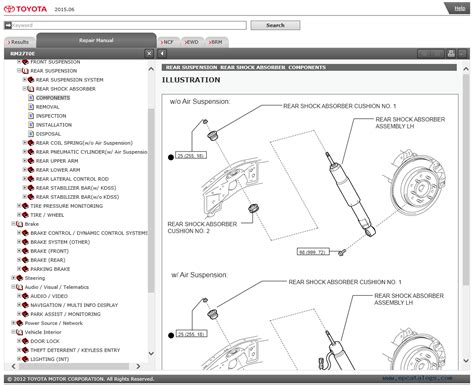Click the TIRE / WHEEL book icon
The height and width of the screenshot is (385, 474).
(25, 215)
